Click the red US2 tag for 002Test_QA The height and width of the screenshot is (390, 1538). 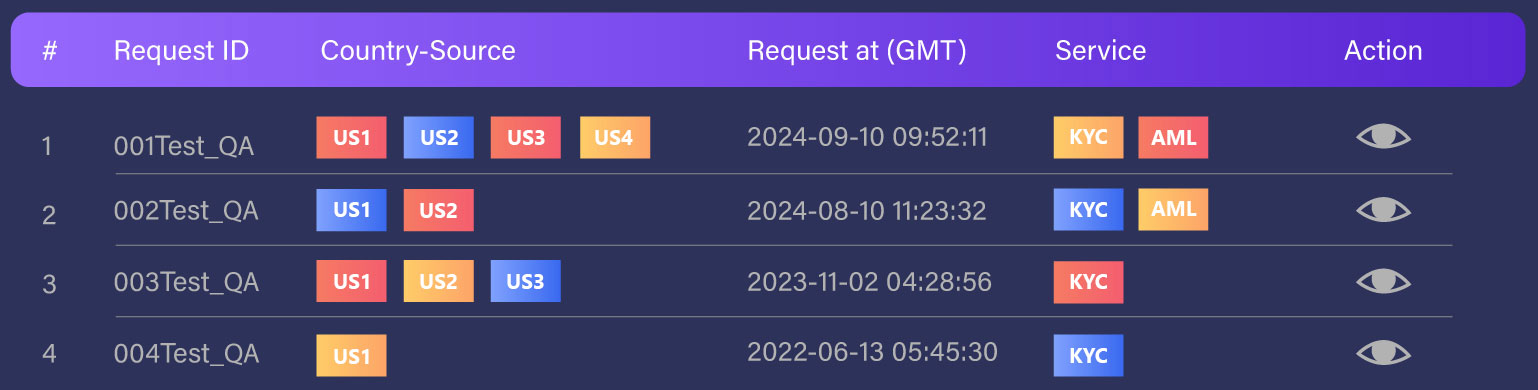[439, 210]
